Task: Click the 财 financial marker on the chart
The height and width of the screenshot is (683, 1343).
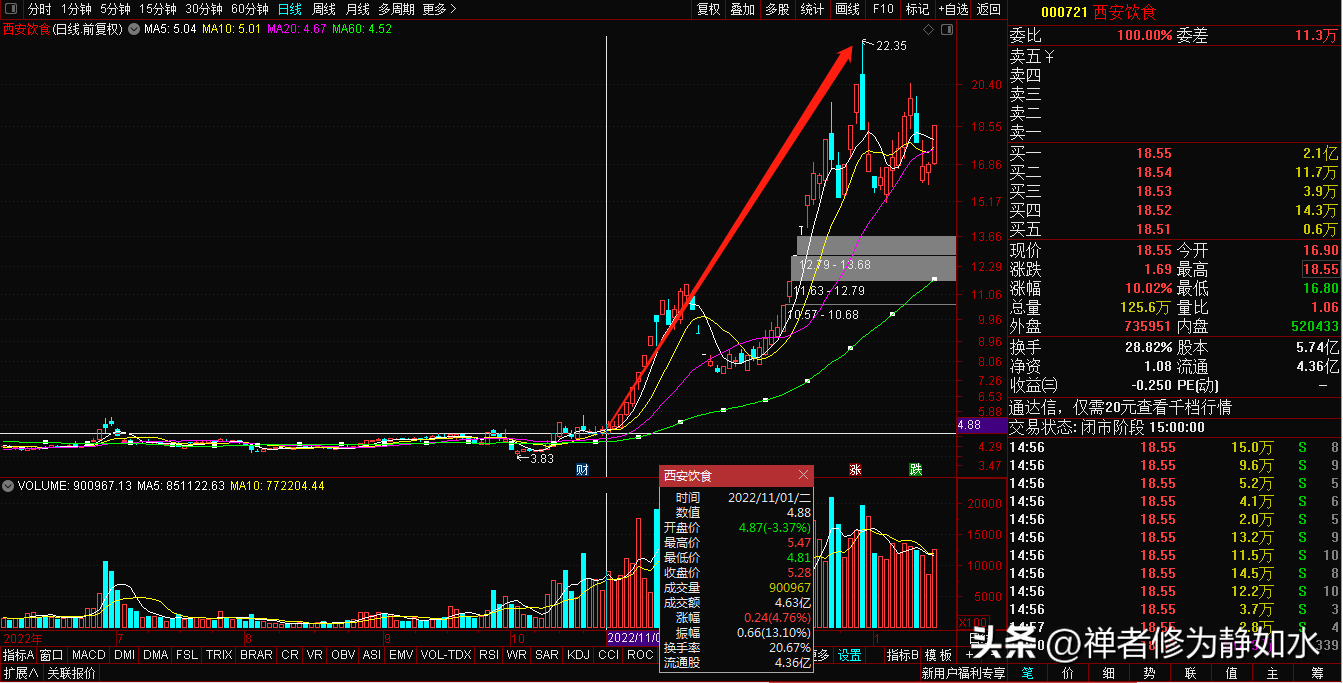Action: (582, 469)
